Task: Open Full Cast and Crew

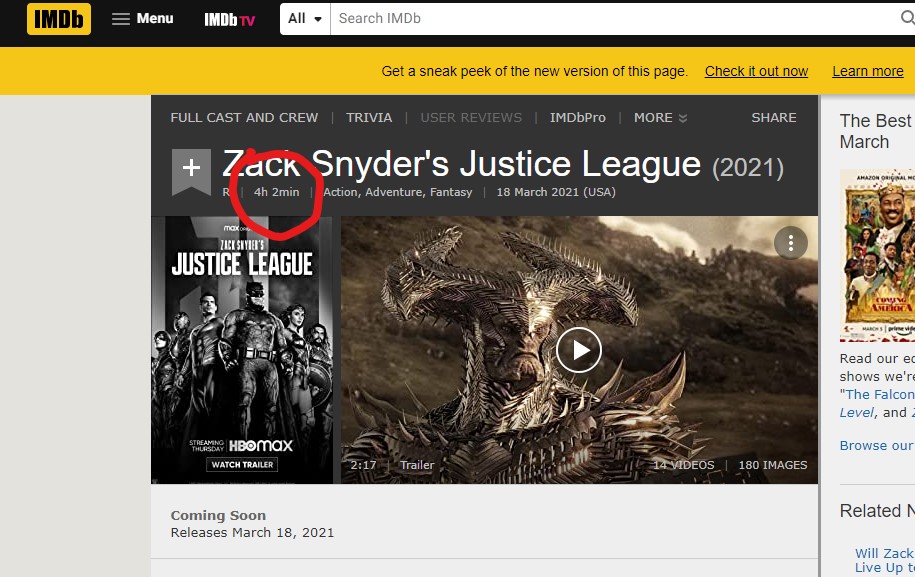Action: (x=245, y=118)
